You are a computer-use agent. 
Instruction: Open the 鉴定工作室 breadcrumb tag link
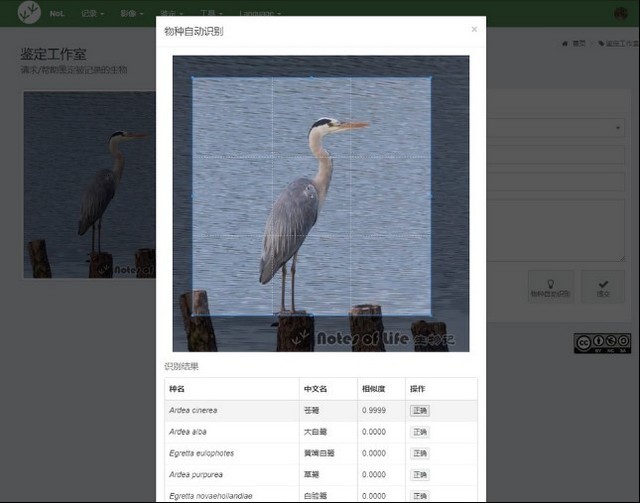click(618, 43)
